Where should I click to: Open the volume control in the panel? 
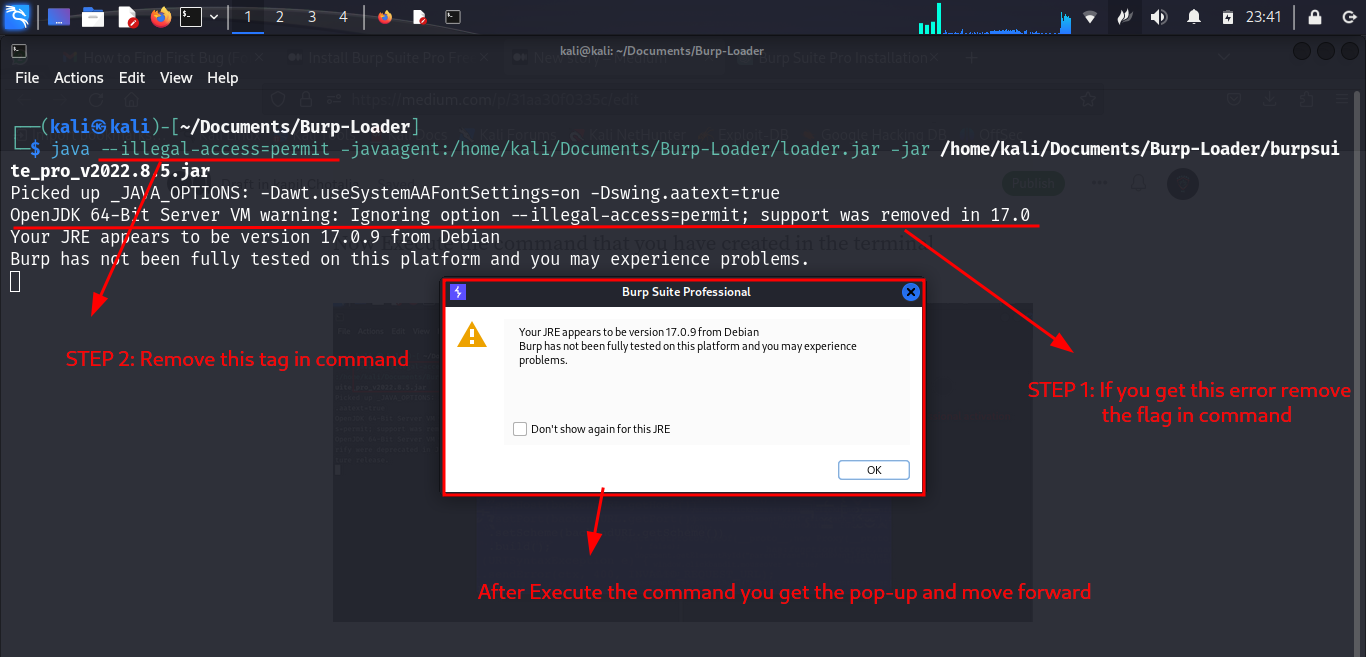1158,17
